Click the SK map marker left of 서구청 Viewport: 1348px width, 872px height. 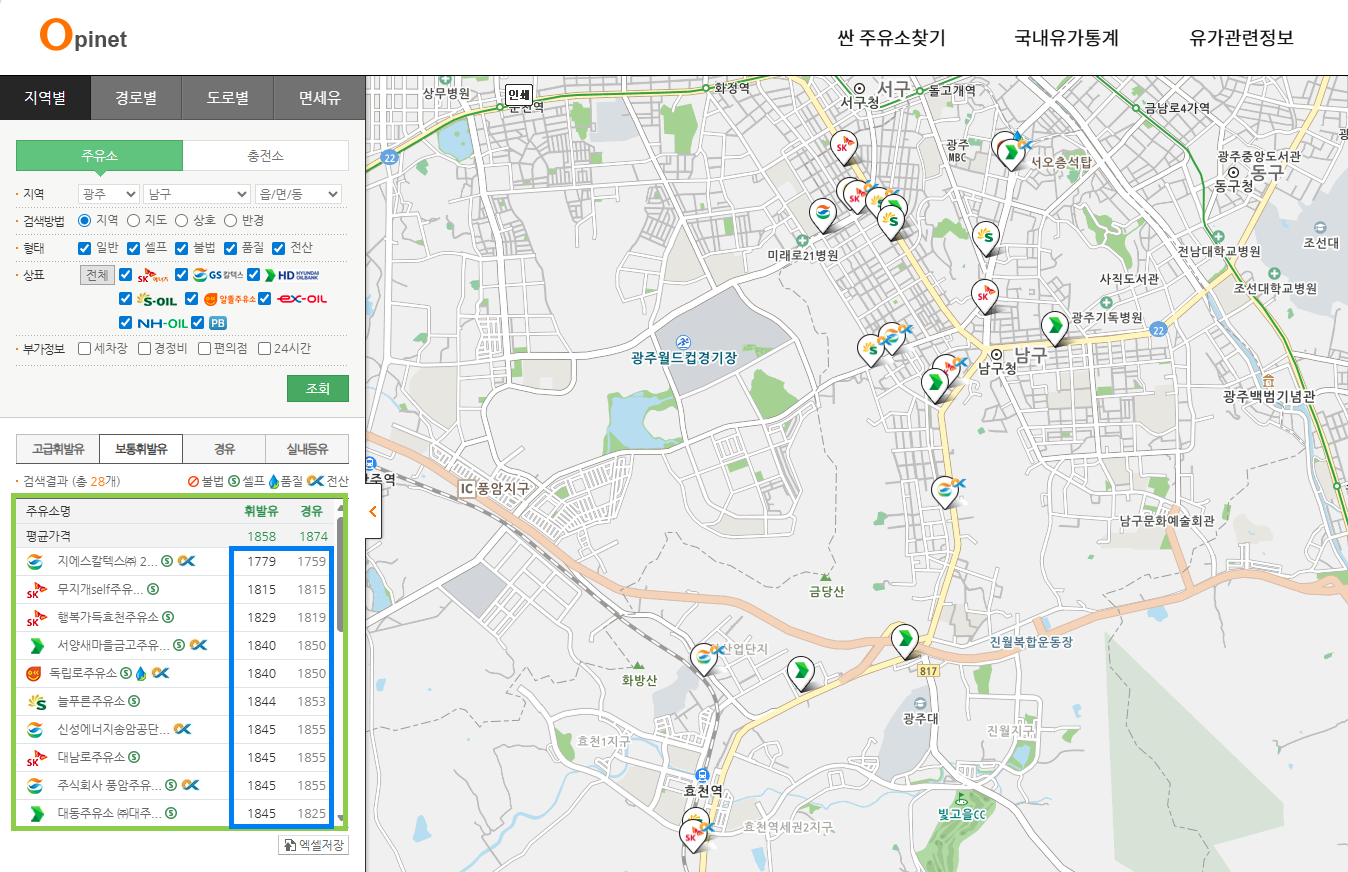(x=843, y=146)
